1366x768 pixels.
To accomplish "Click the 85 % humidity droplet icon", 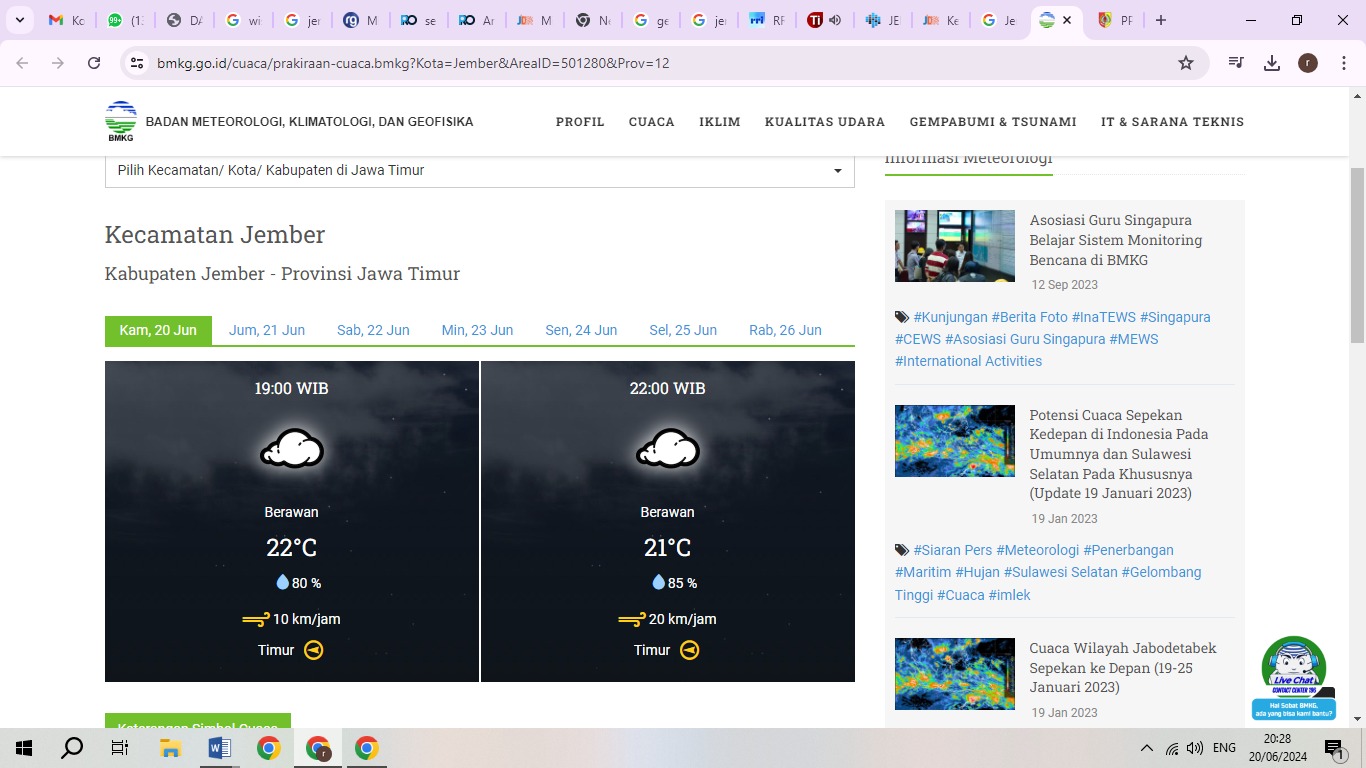I will [x=658, y=582].
